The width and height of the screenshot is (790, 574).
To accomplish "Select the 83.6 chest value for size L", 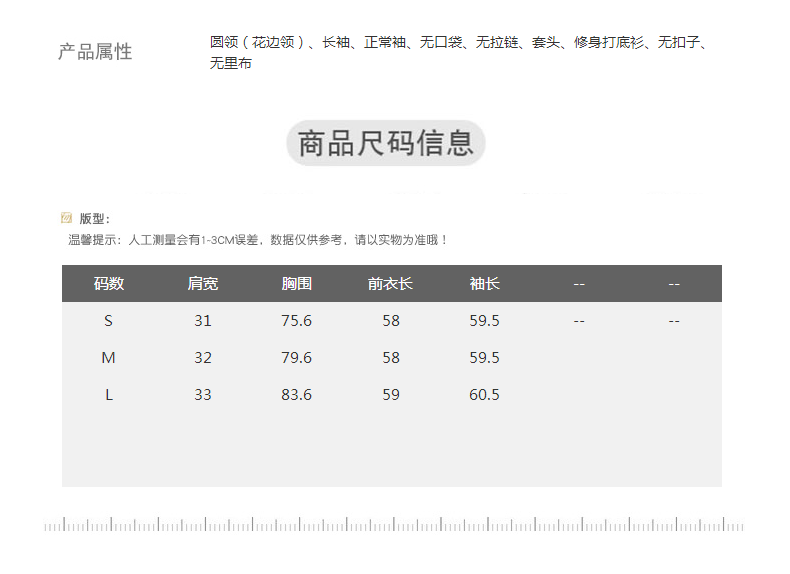I will 297,395.
